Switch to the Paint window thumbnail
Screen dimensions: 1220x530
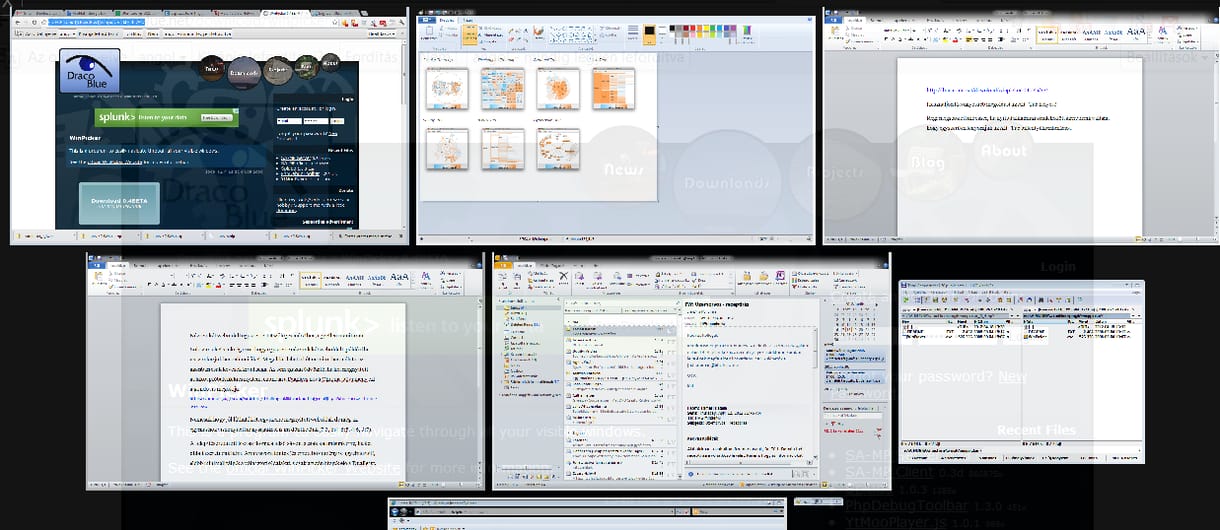[x=615, y=126]
